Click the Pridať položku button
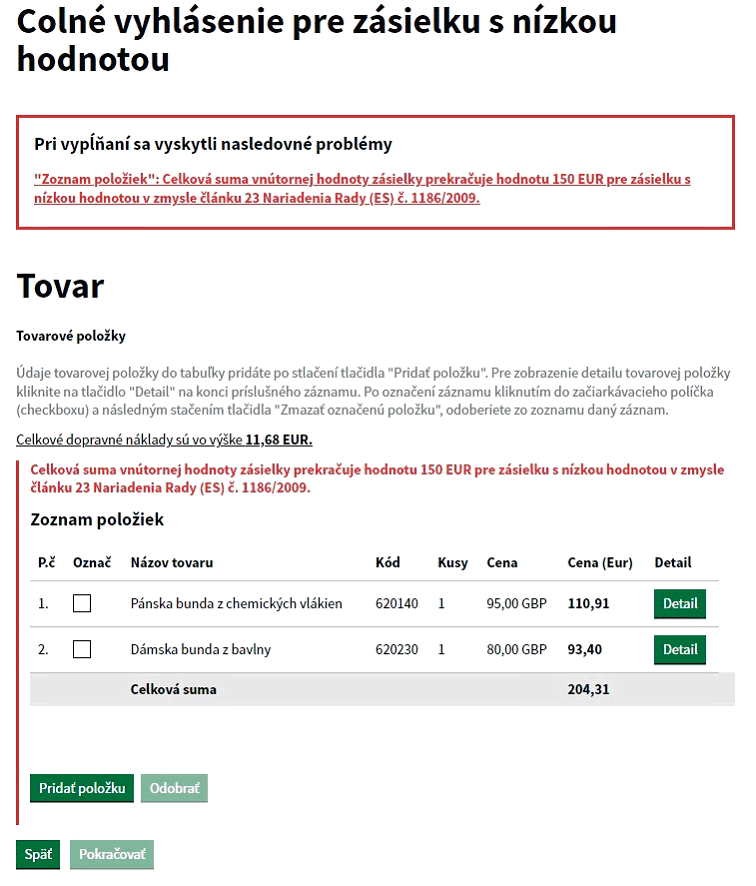Screen dimensions: 756x886 tap(82, 788)
